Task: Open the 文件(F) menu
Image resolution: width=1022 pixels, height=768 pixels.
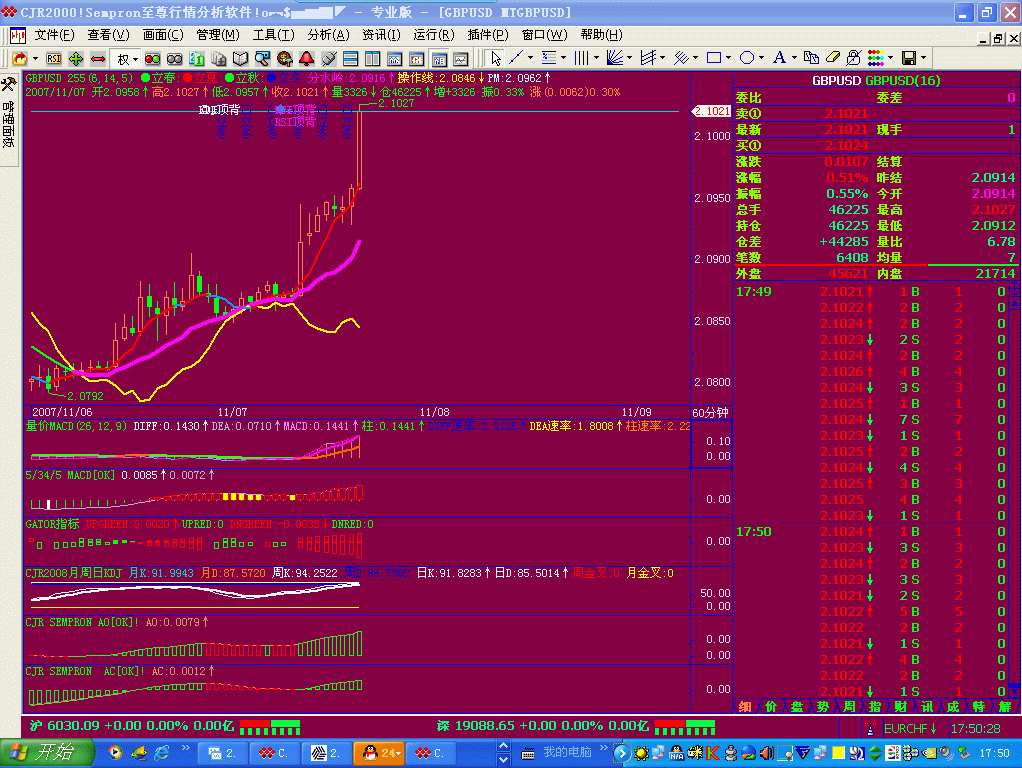Action: pyautogui.click(x=55, y=35)
